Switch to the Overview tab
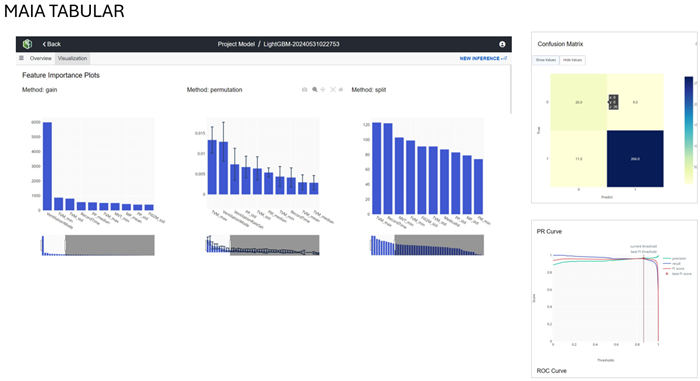Screen dimensions: 700x381 click(41, 59)
